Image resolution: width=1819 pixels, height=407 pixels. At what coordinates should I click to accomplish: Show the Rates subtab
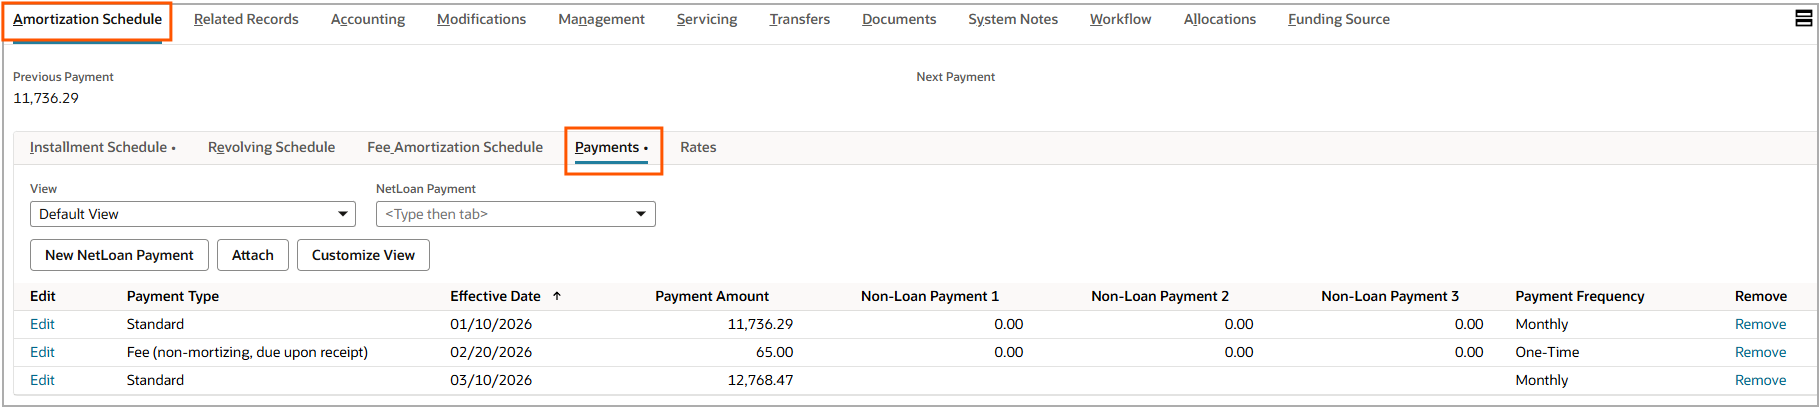[x=698, y=147]
